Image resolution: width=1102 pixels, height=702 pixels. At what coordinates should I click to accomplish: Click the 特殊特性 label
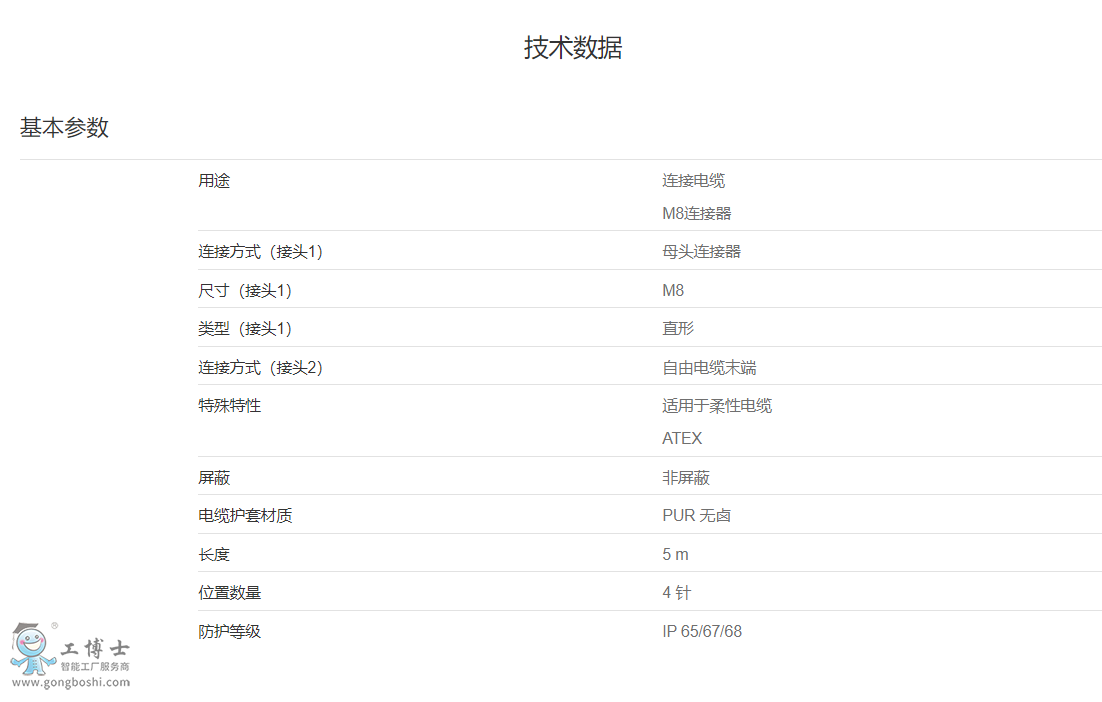229,406
